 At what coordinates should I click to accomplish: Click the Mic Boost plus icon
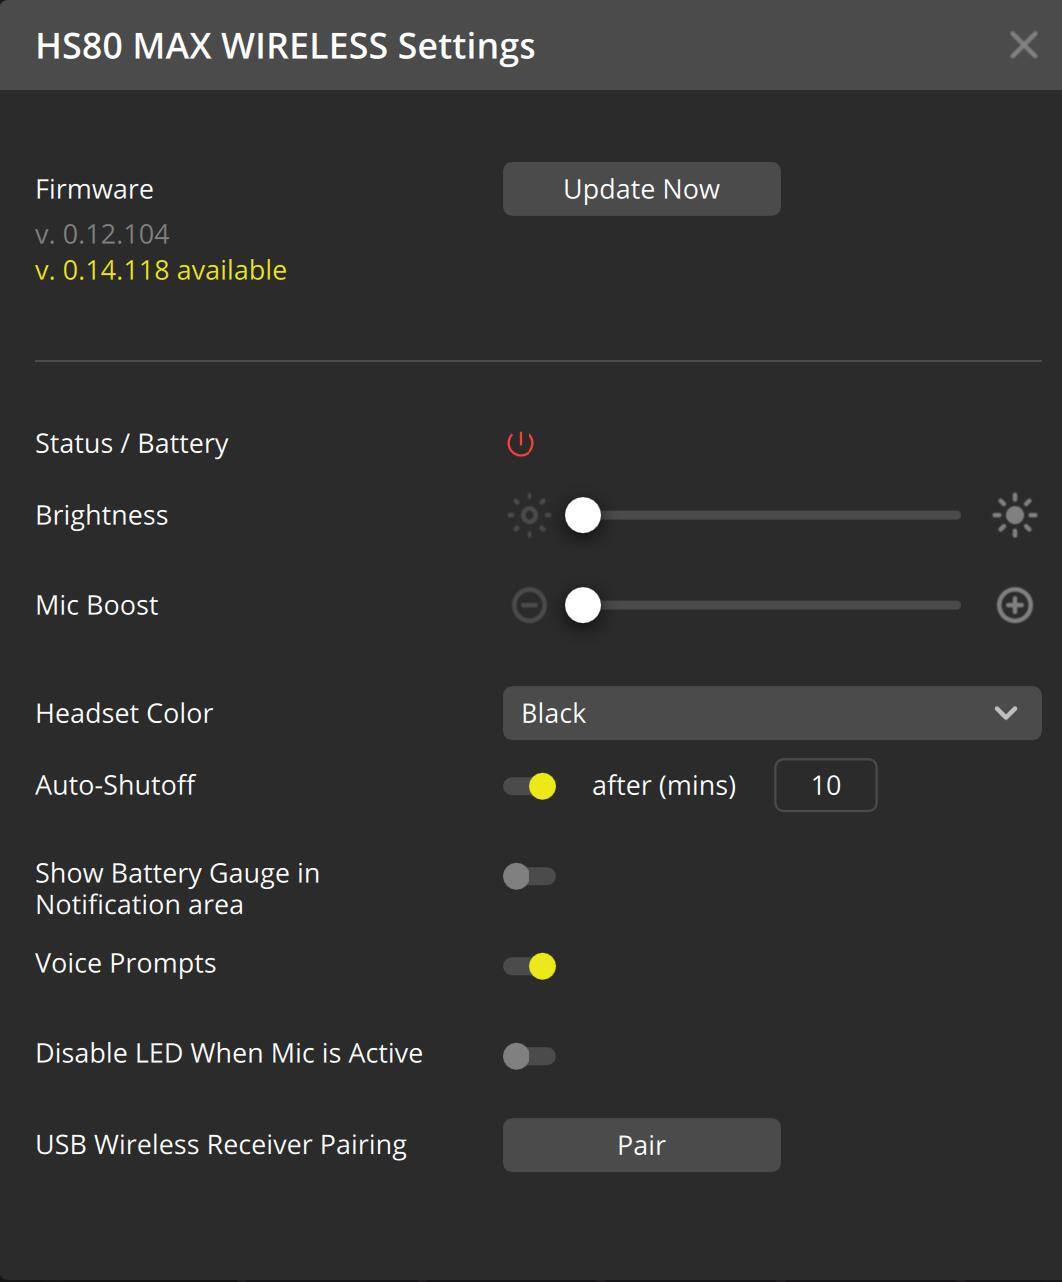1014,605
